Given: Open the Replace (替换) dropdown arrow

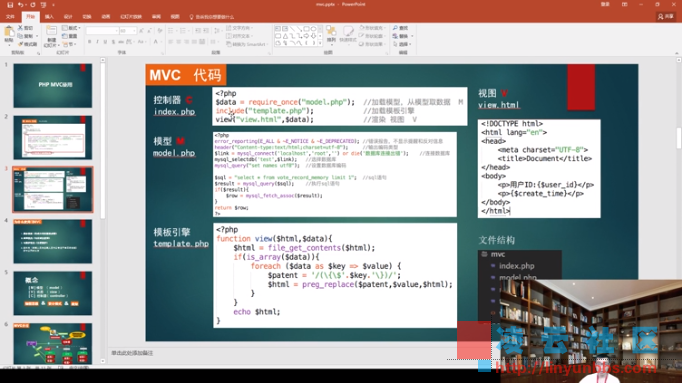Looking at the screenshot, I should coord(412,36).
